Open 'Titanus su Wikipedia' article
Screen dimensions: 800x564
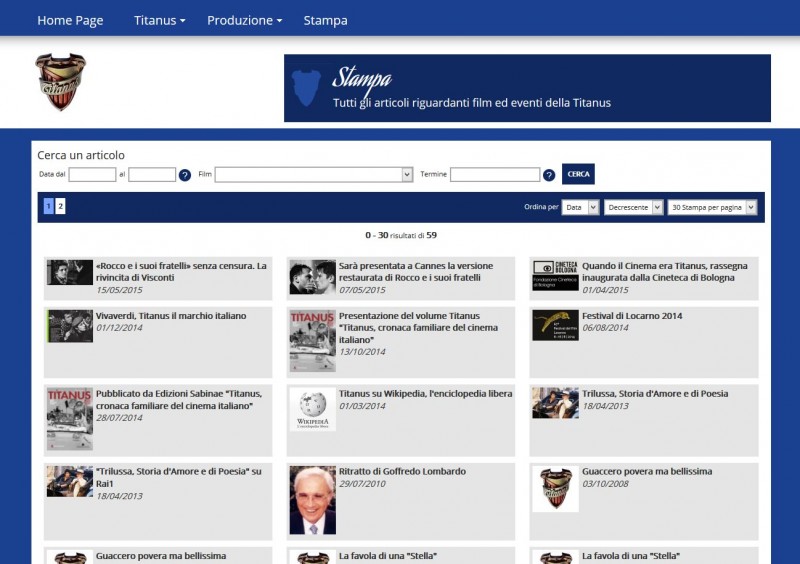426,394
